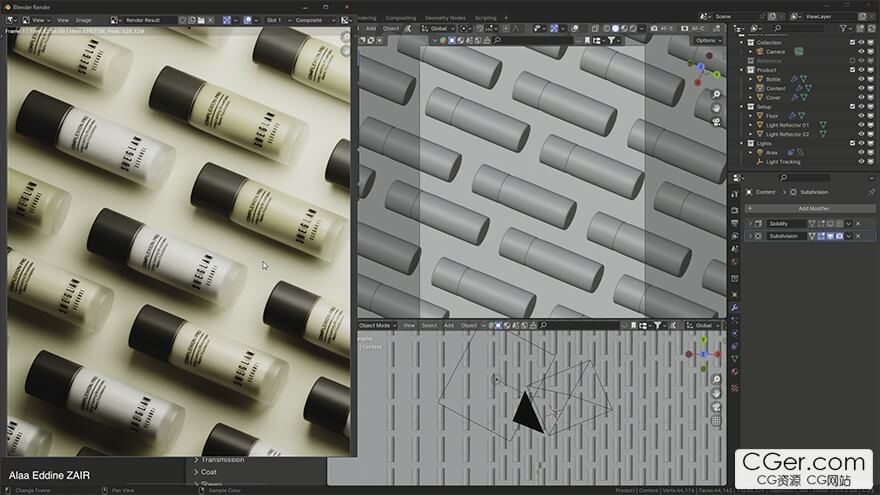Screen dimensions: 880x495
Task: Click filter funnel icon in outliner header
Action: tap(843, 28)
